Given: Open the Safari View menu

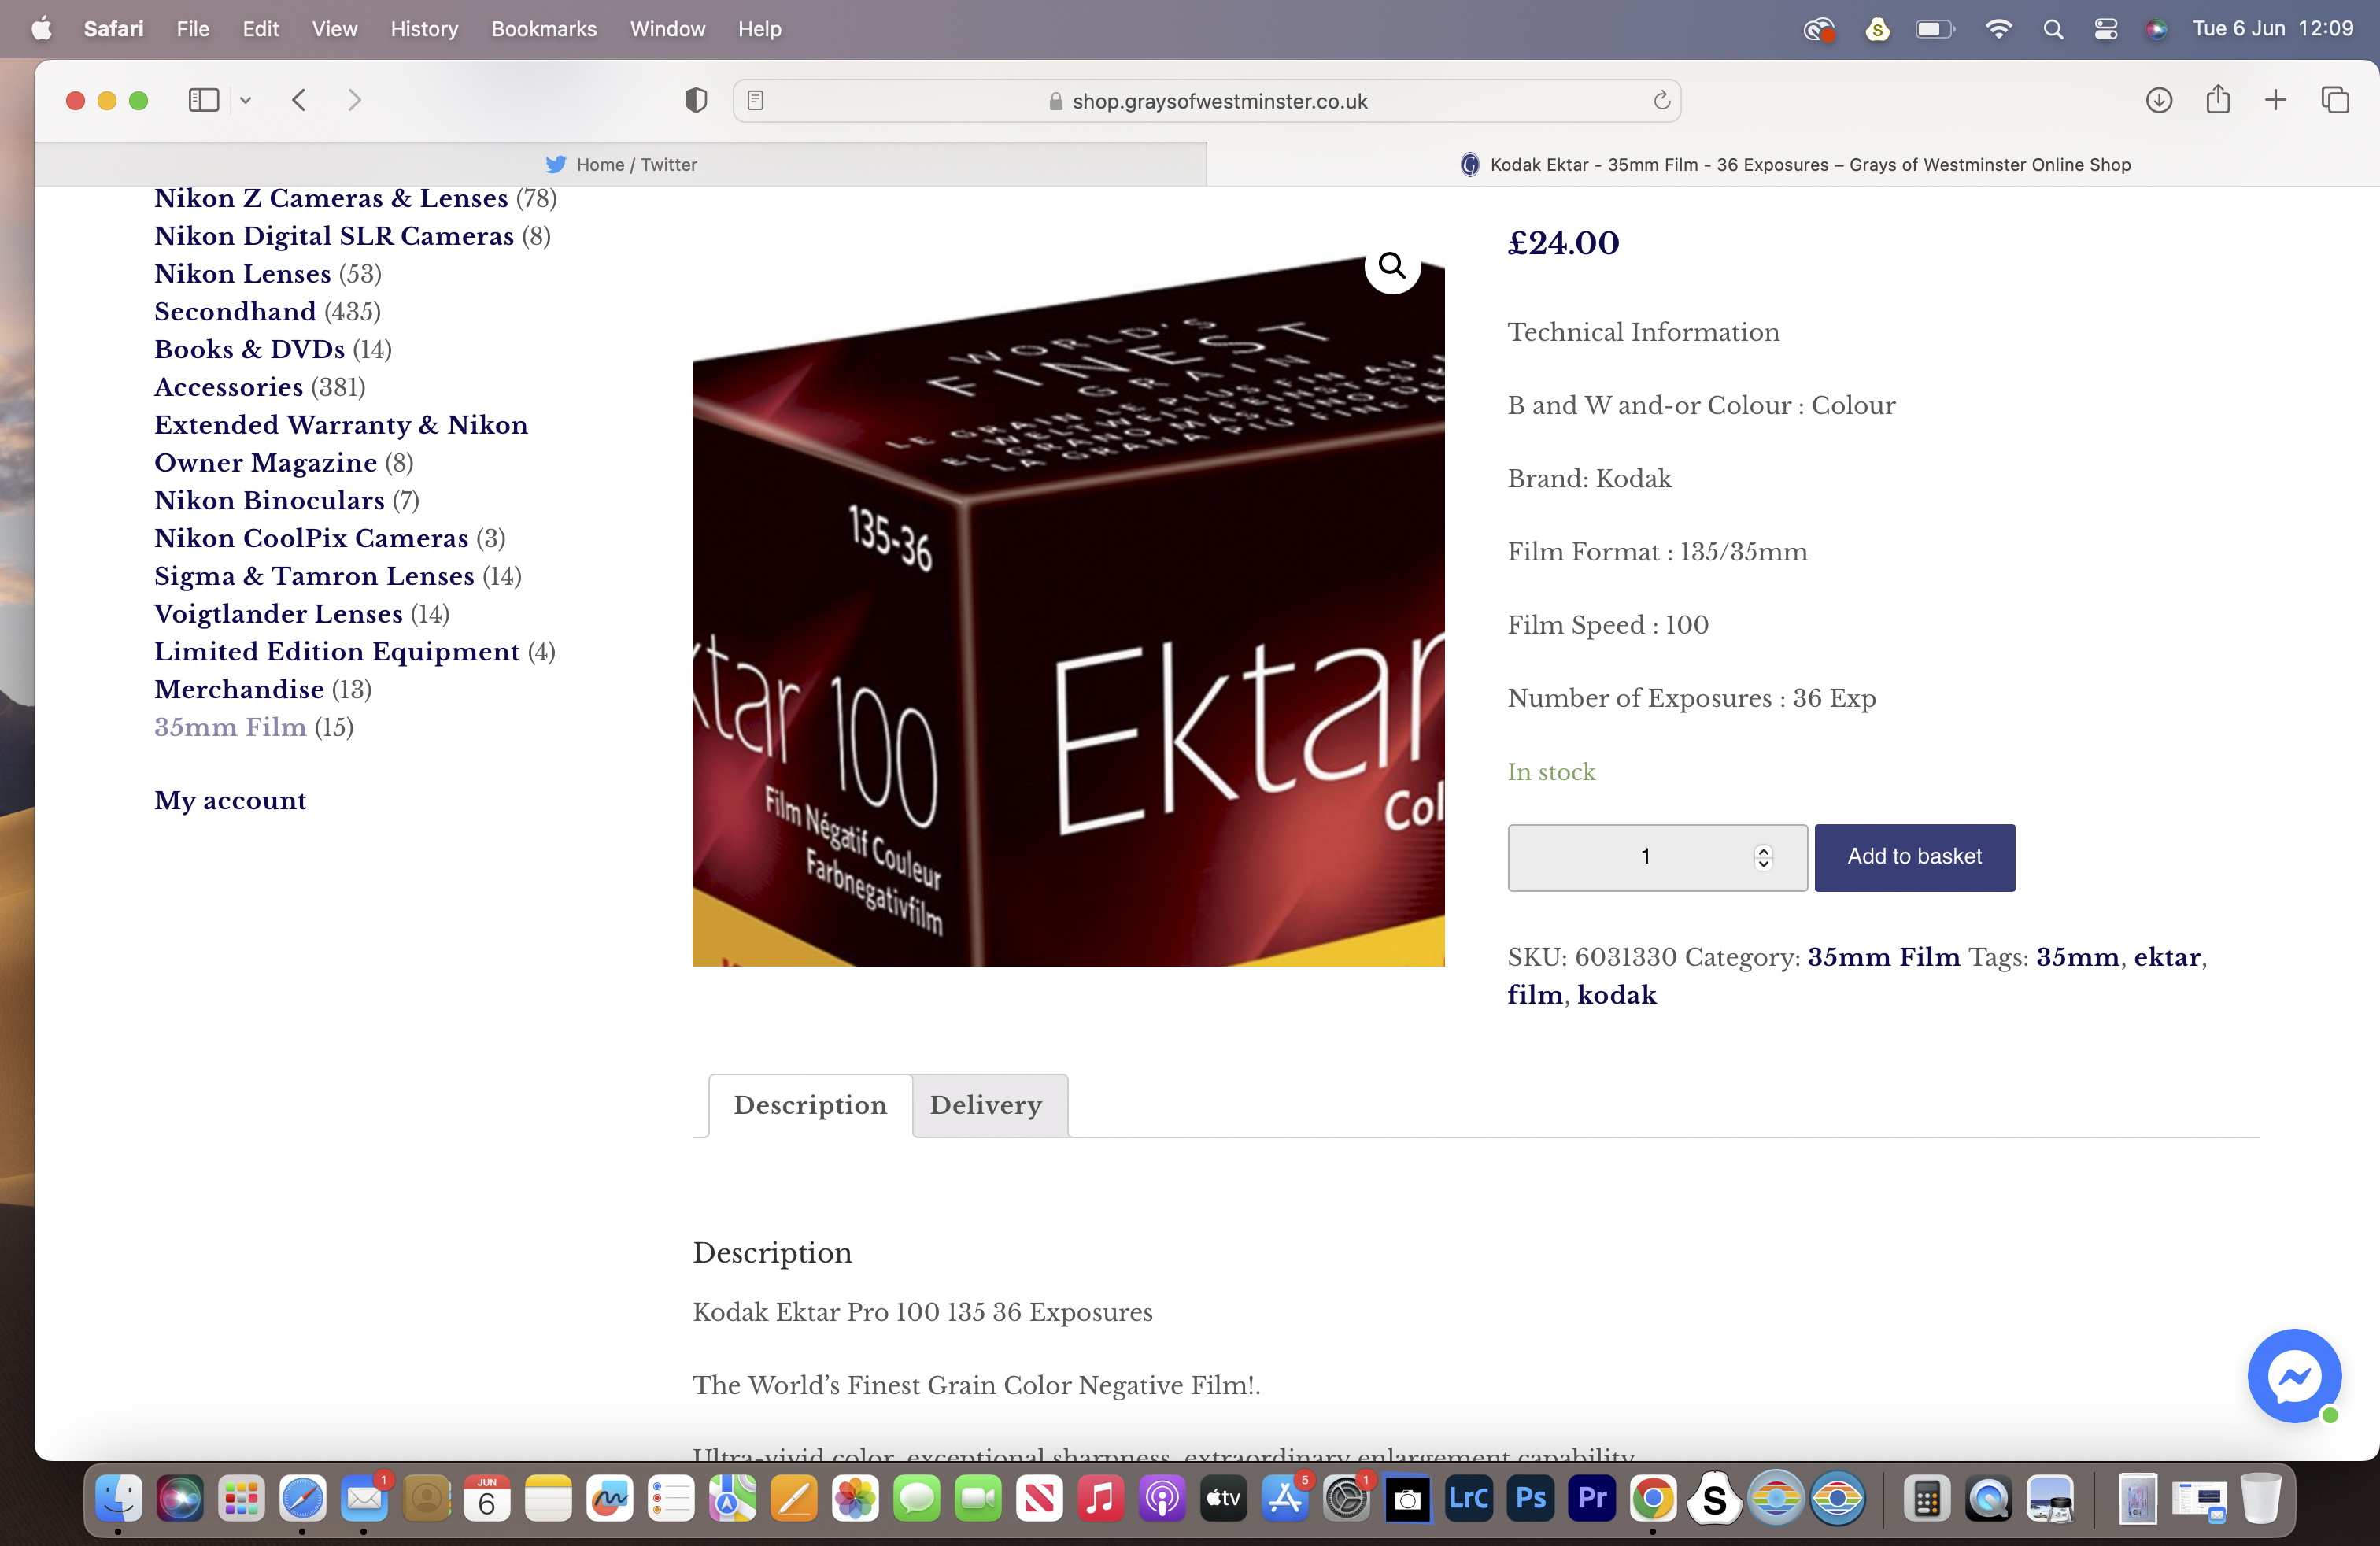Looking at the screenshot, I should pos(334,29).
